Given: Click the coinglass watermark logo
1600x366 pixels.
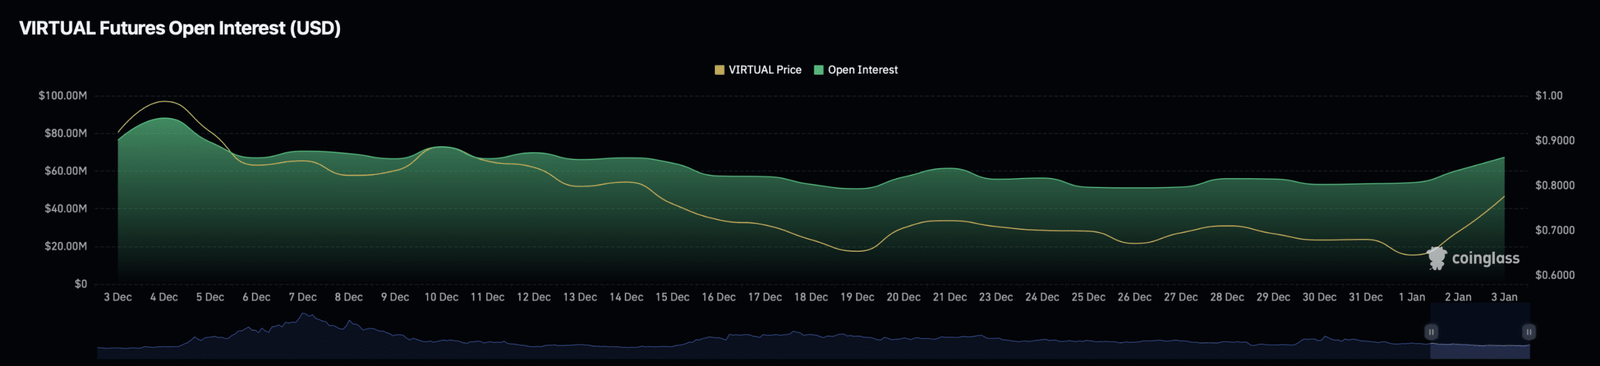Looking at the screenshot, I should click(1437, 258).
